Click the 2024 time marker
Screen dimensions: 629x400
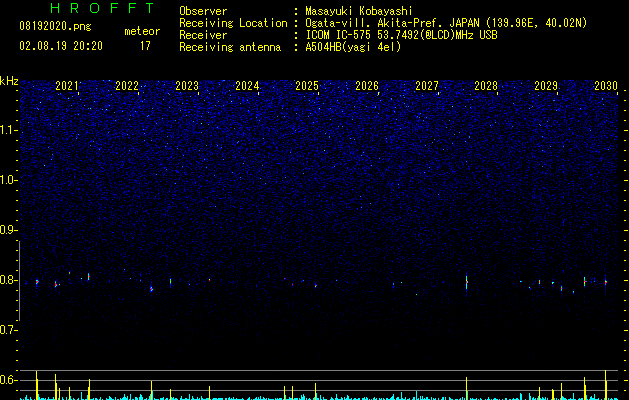click(247, 86)
